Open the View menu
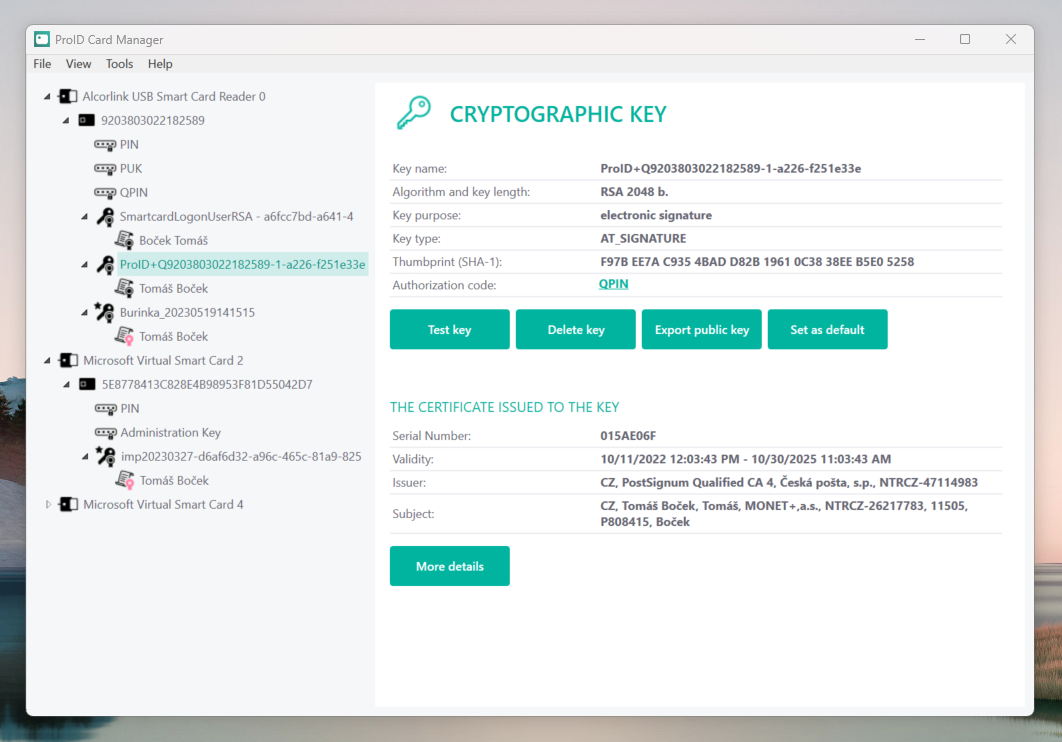The width and height of the screenshot is (1062, 742). pyautogui.click(x=79, y=64)
